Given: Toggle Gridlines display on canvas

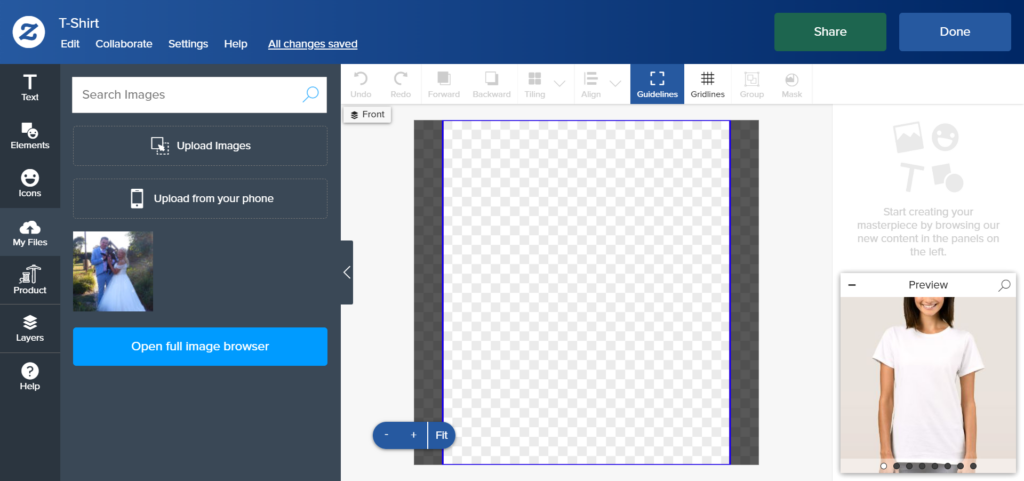Looking at the screenshot, I should (707, 84).
